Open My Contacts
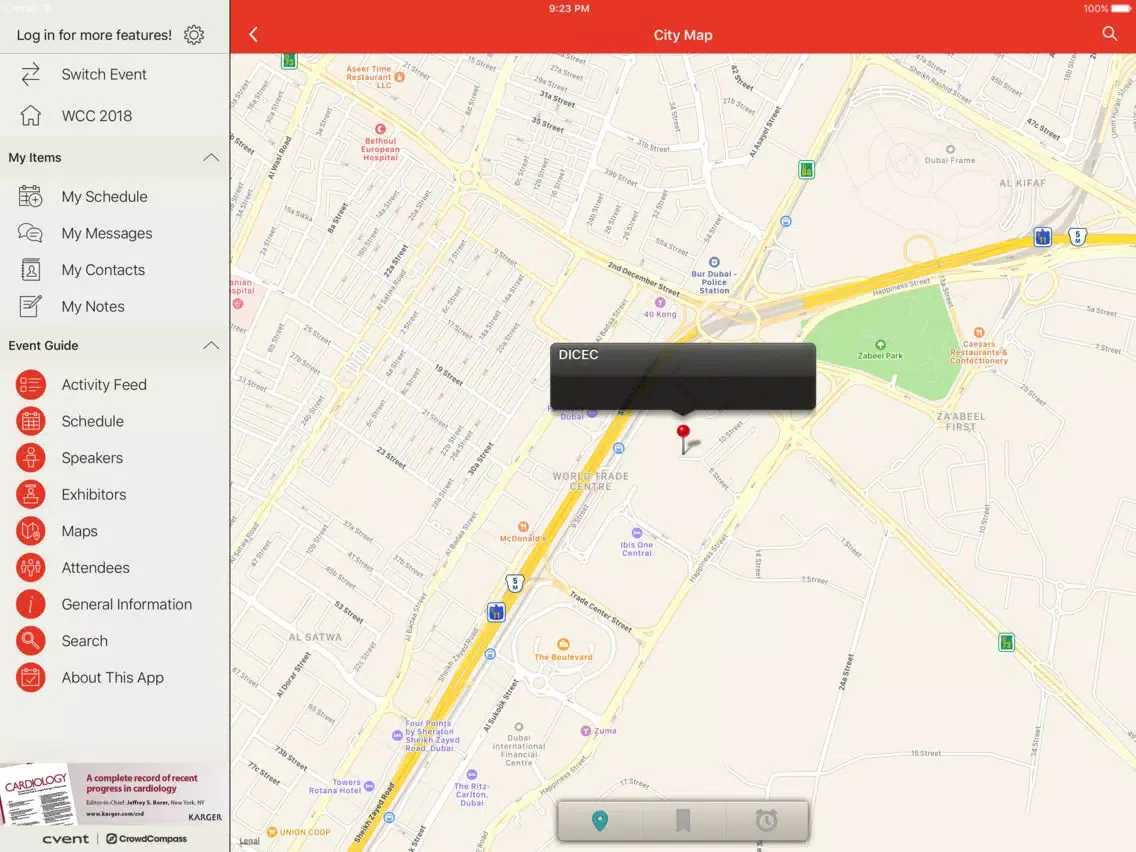 point(114,270)
